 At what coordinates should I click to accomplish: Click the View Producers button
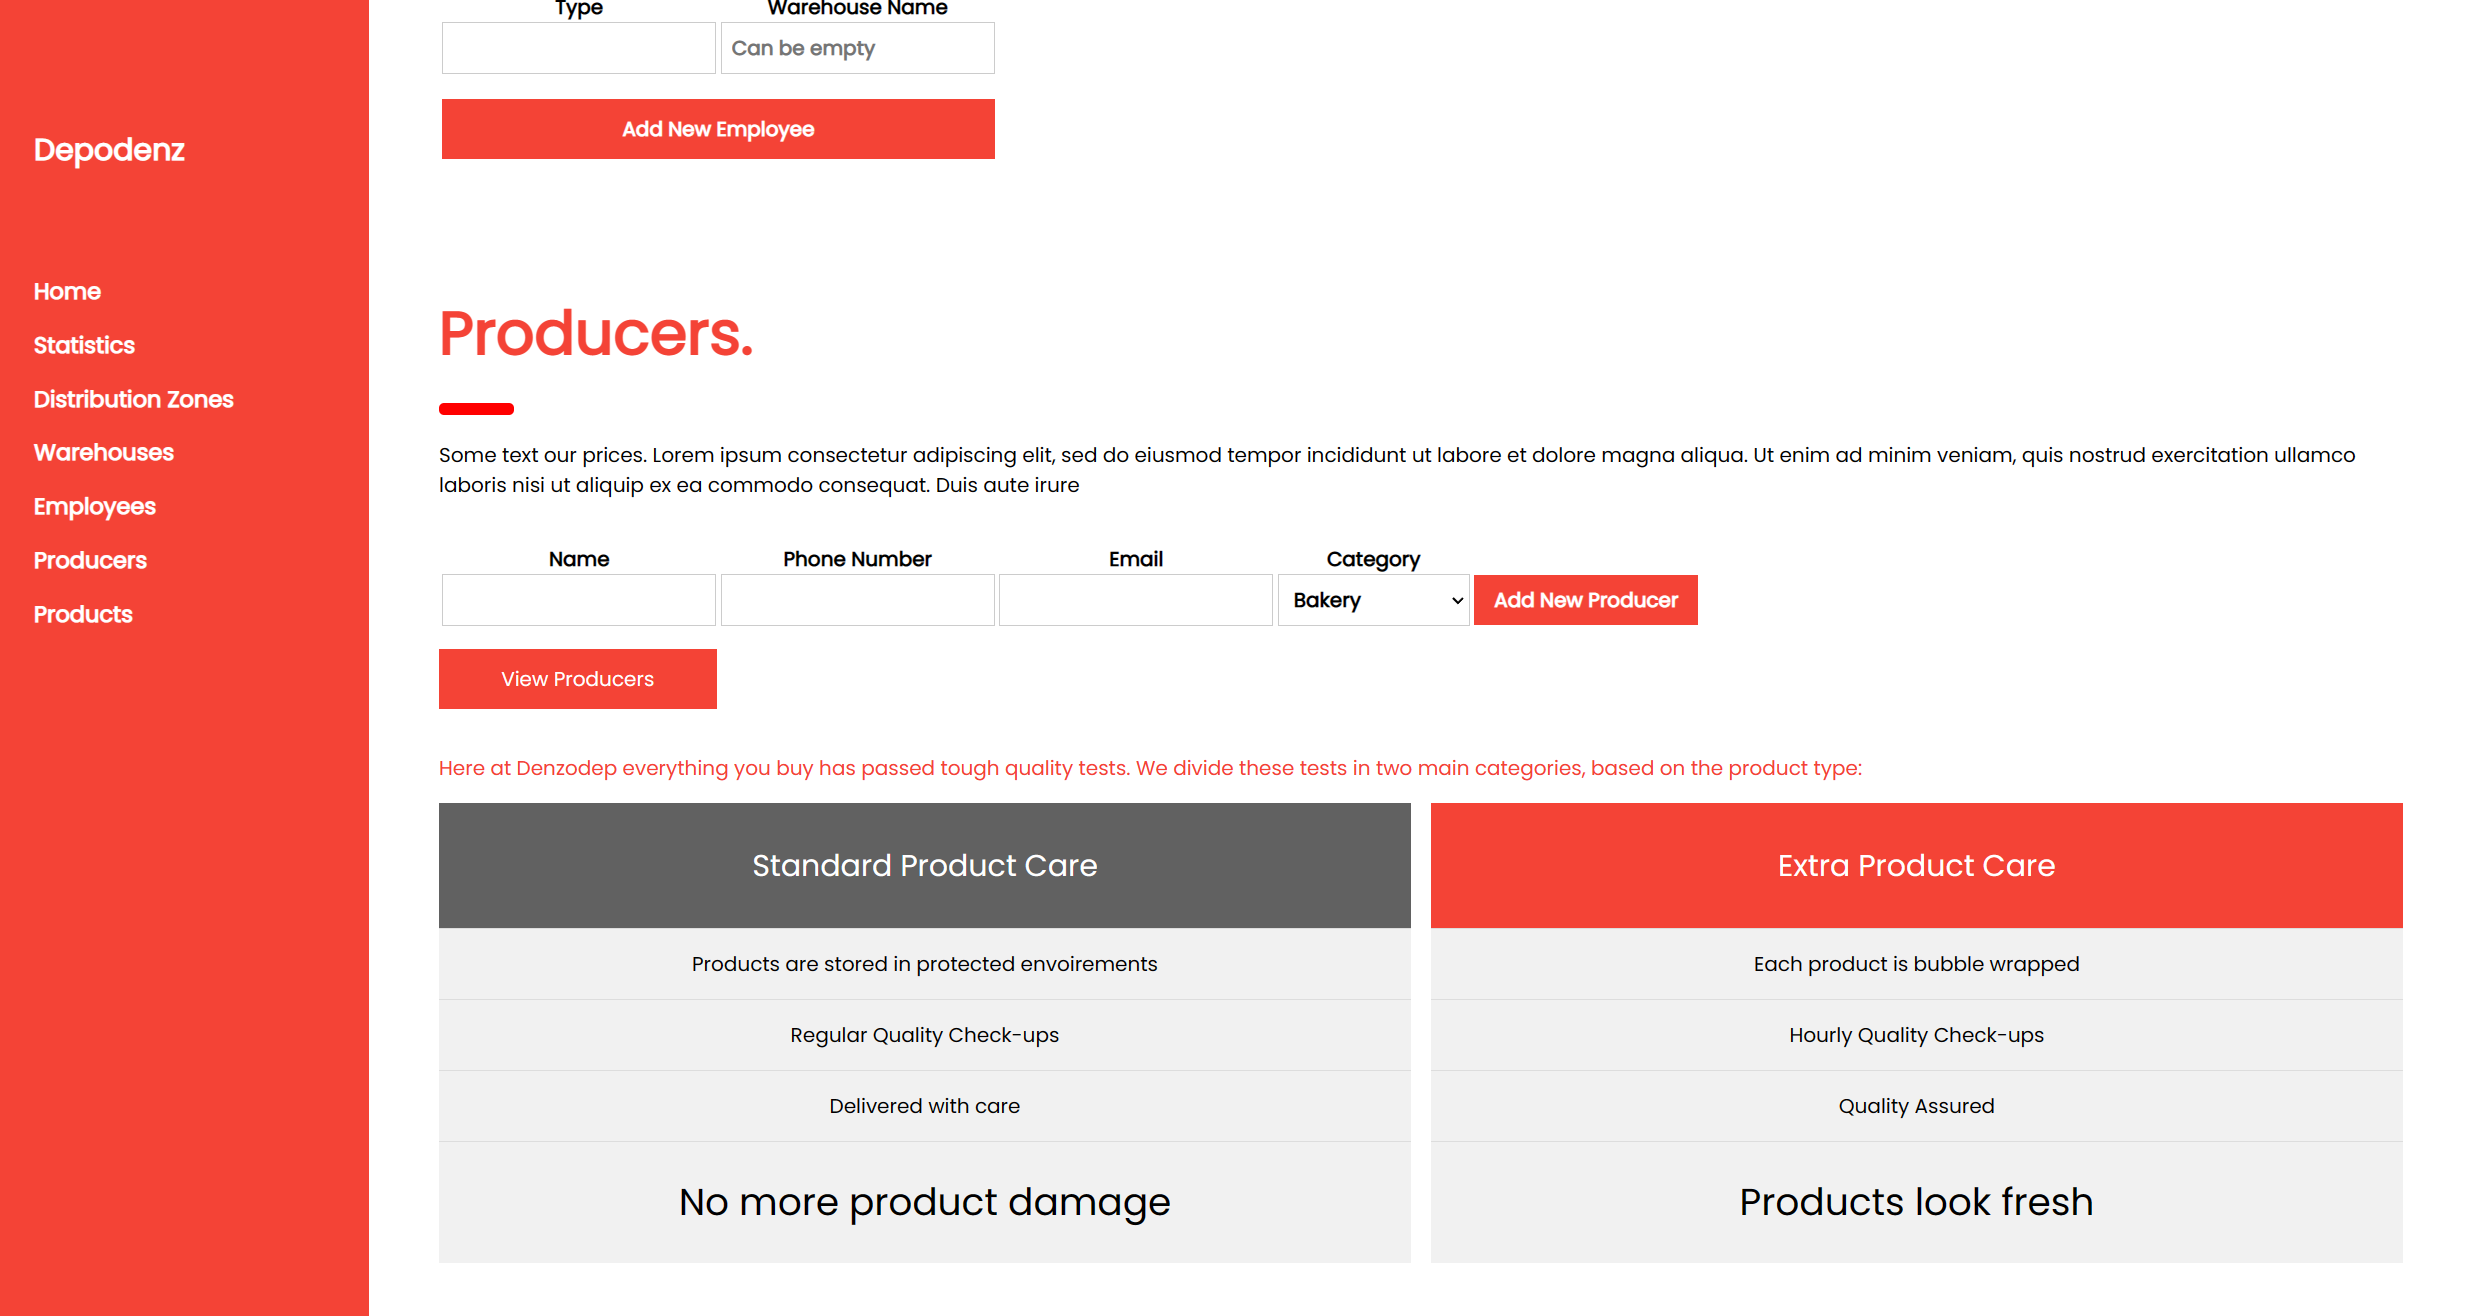pos(577,678)
